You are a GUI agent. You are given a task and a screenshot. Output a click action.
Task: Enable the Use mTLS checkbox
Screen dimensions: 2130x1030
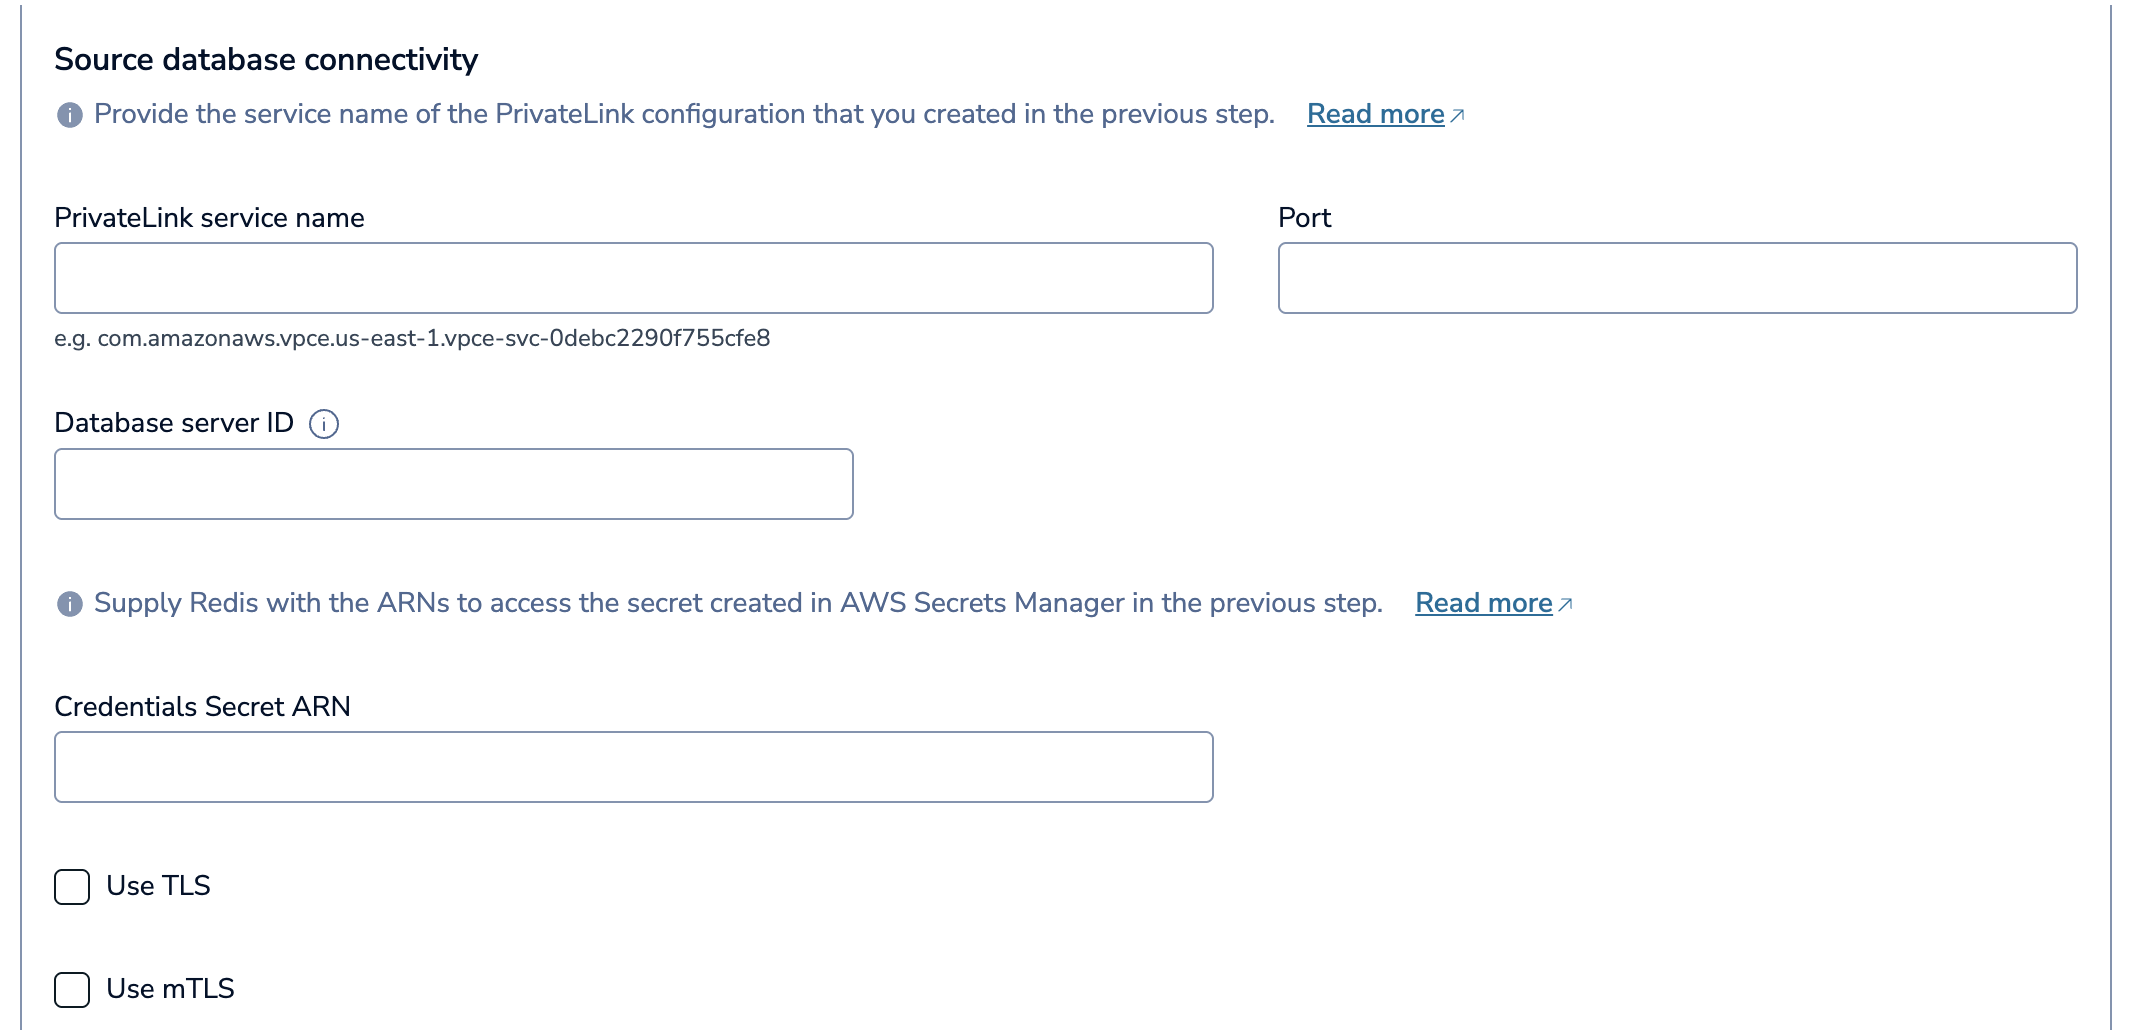(71, 989)
